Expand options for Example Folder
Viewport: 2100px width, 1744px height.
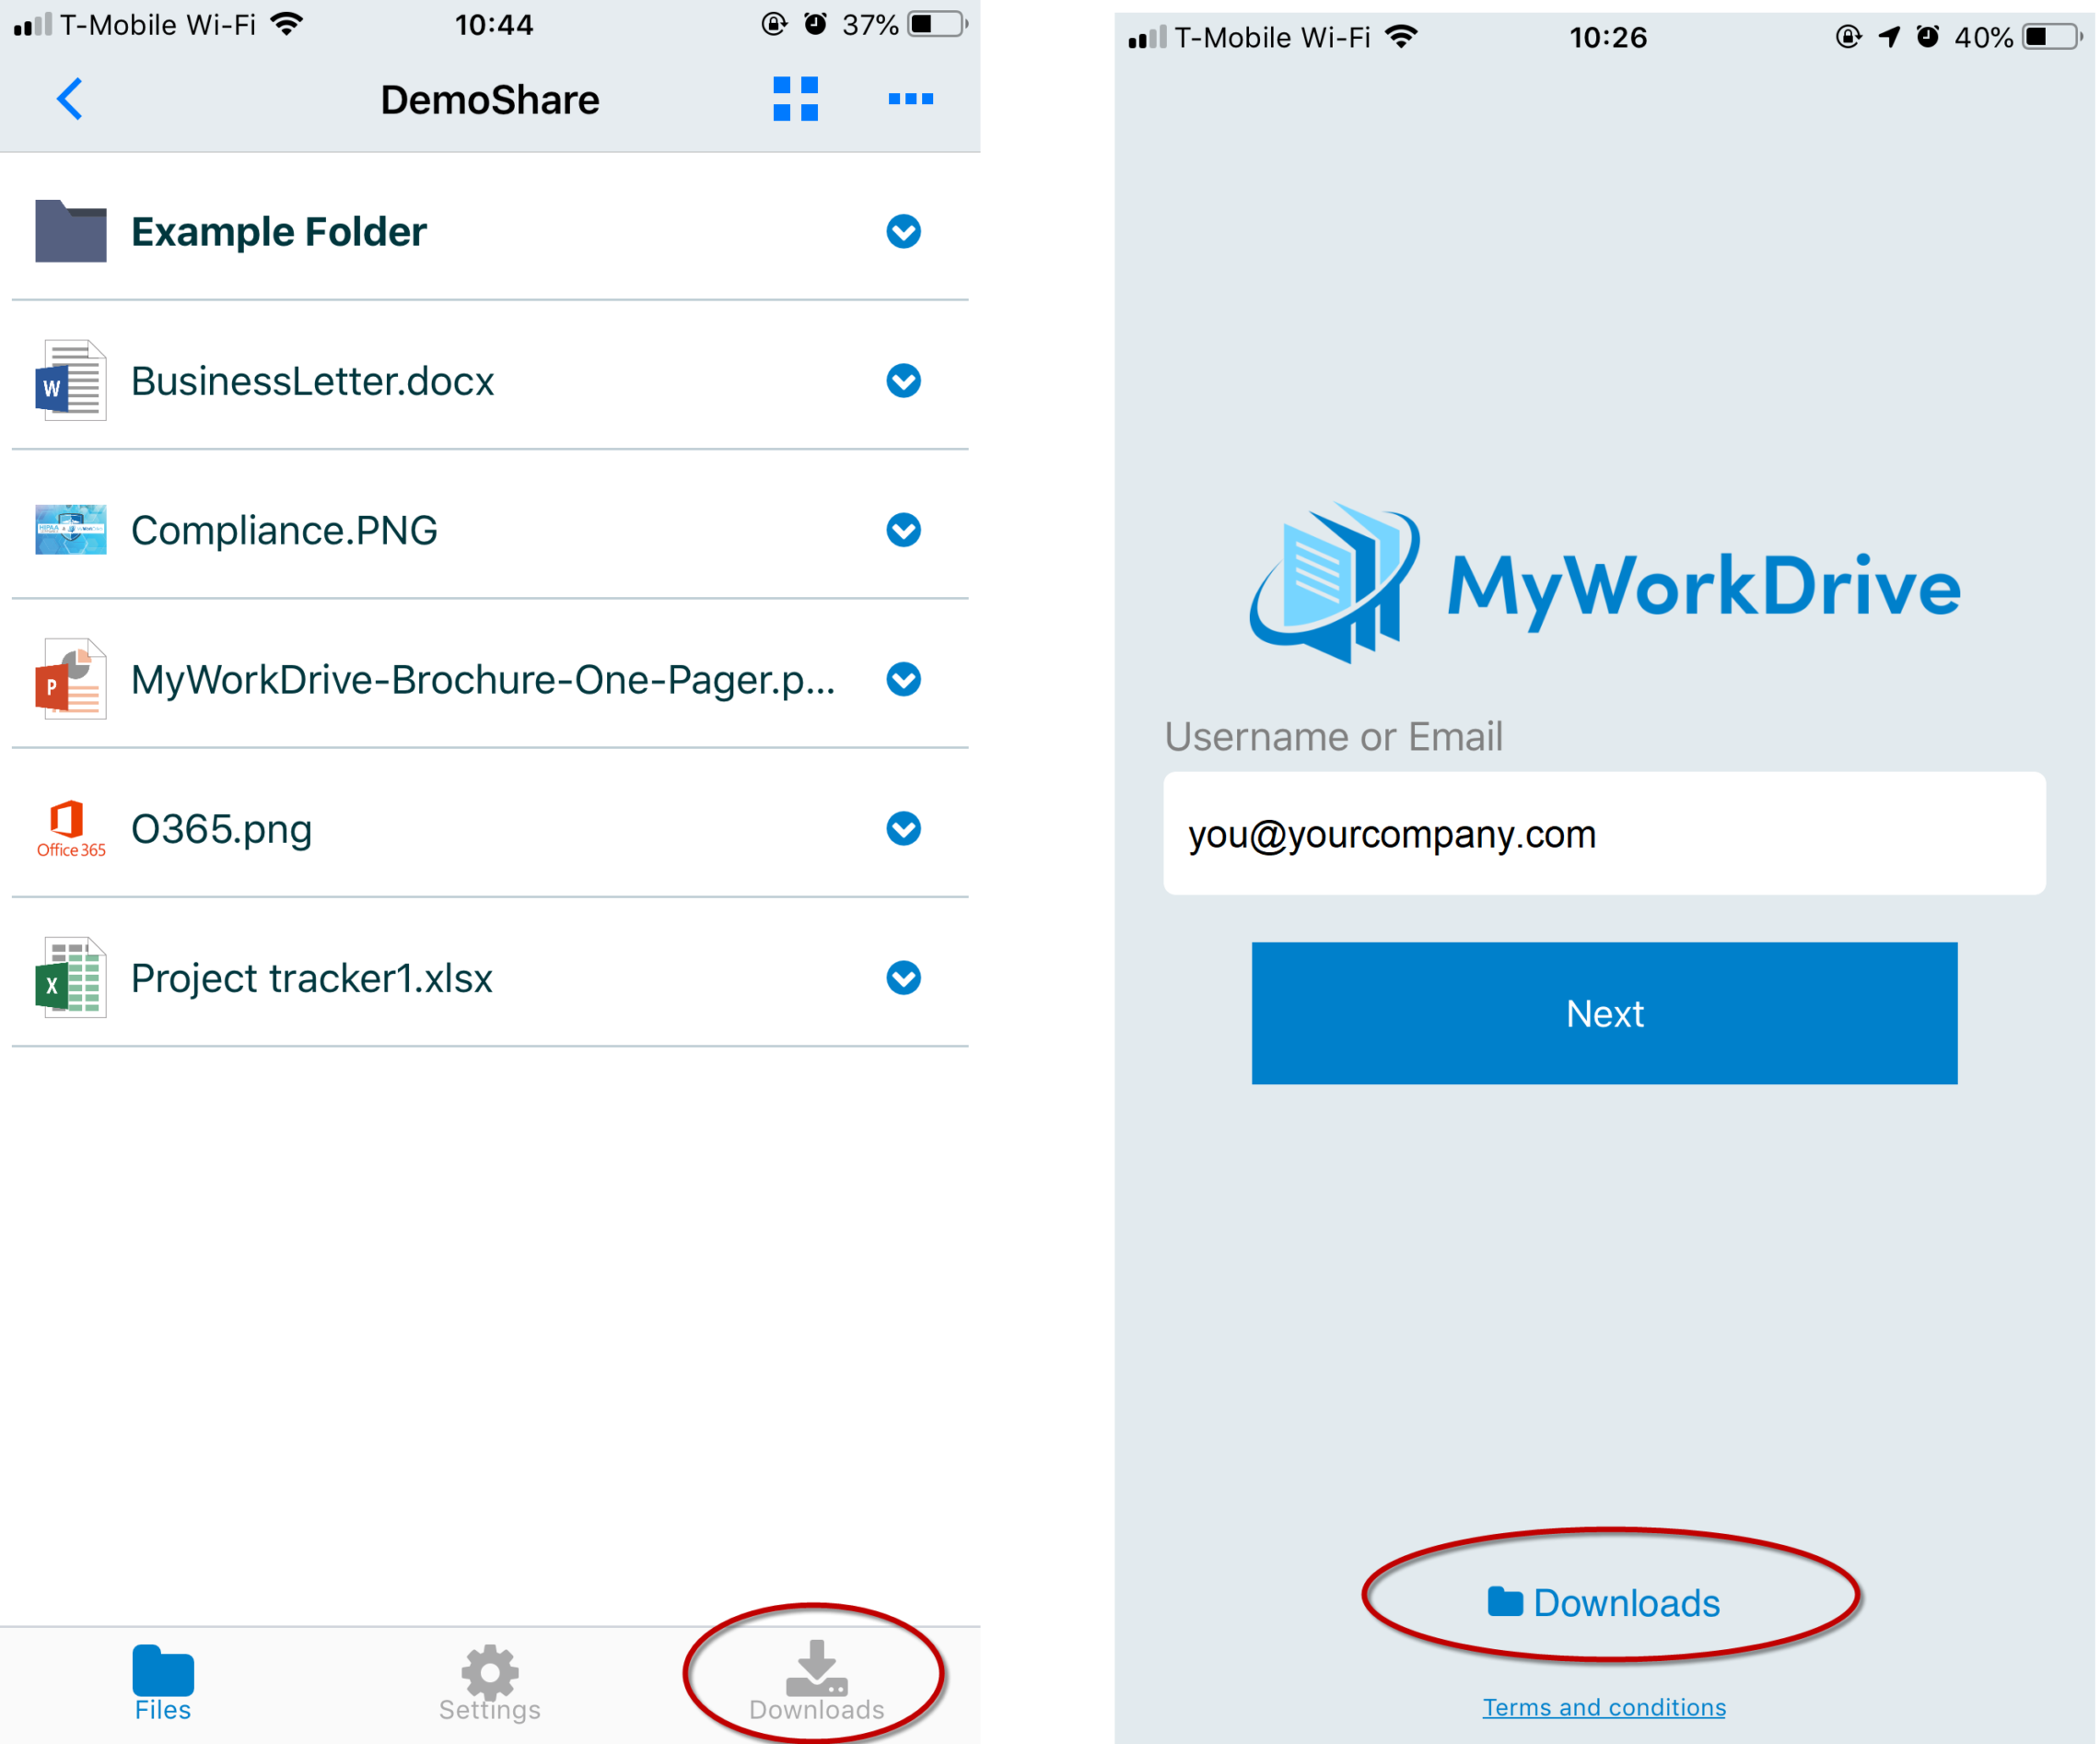point(903,231)
